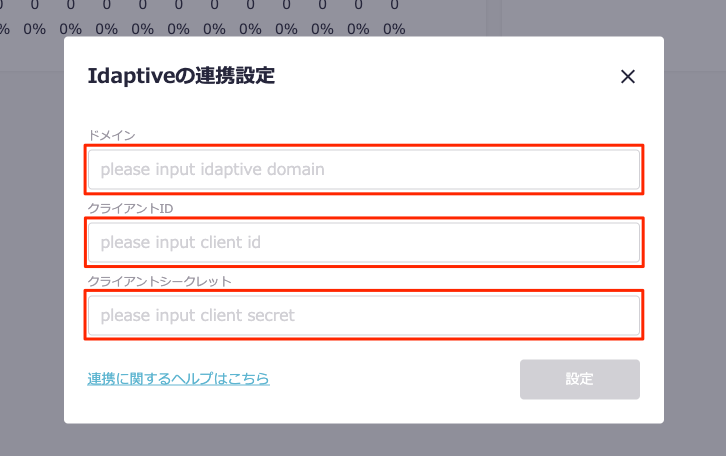The height and width of the screenshot is (456, 726).
Task: Click the domain input field
Action: point(363,170)
